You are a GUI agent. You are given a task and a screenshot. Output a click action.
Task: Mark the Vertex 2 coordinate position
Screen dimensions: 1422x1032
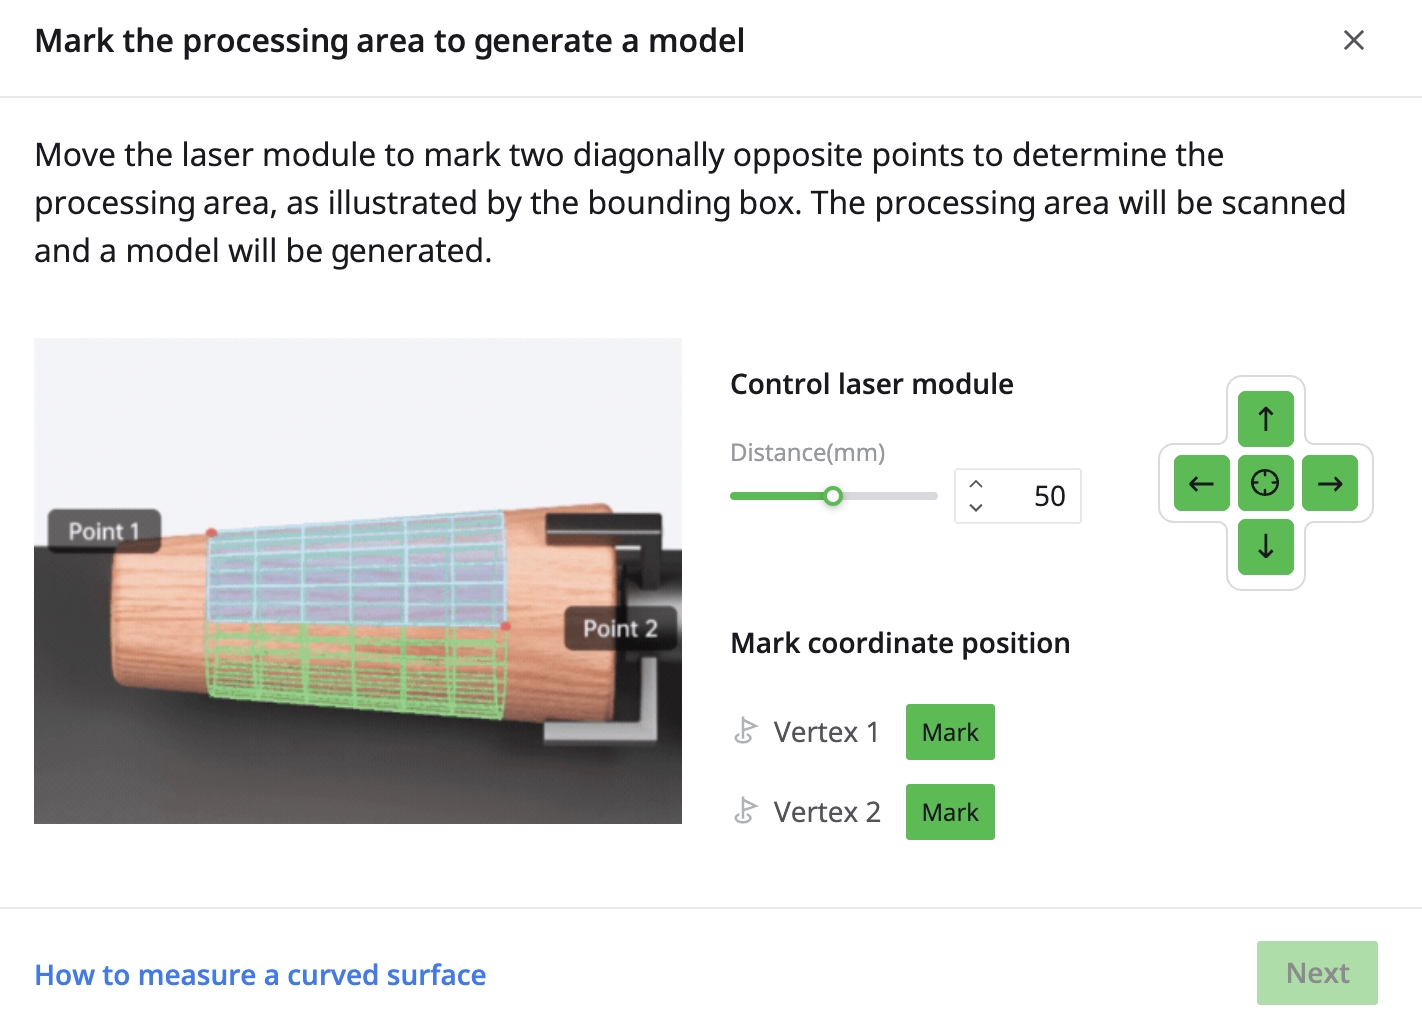950,812
